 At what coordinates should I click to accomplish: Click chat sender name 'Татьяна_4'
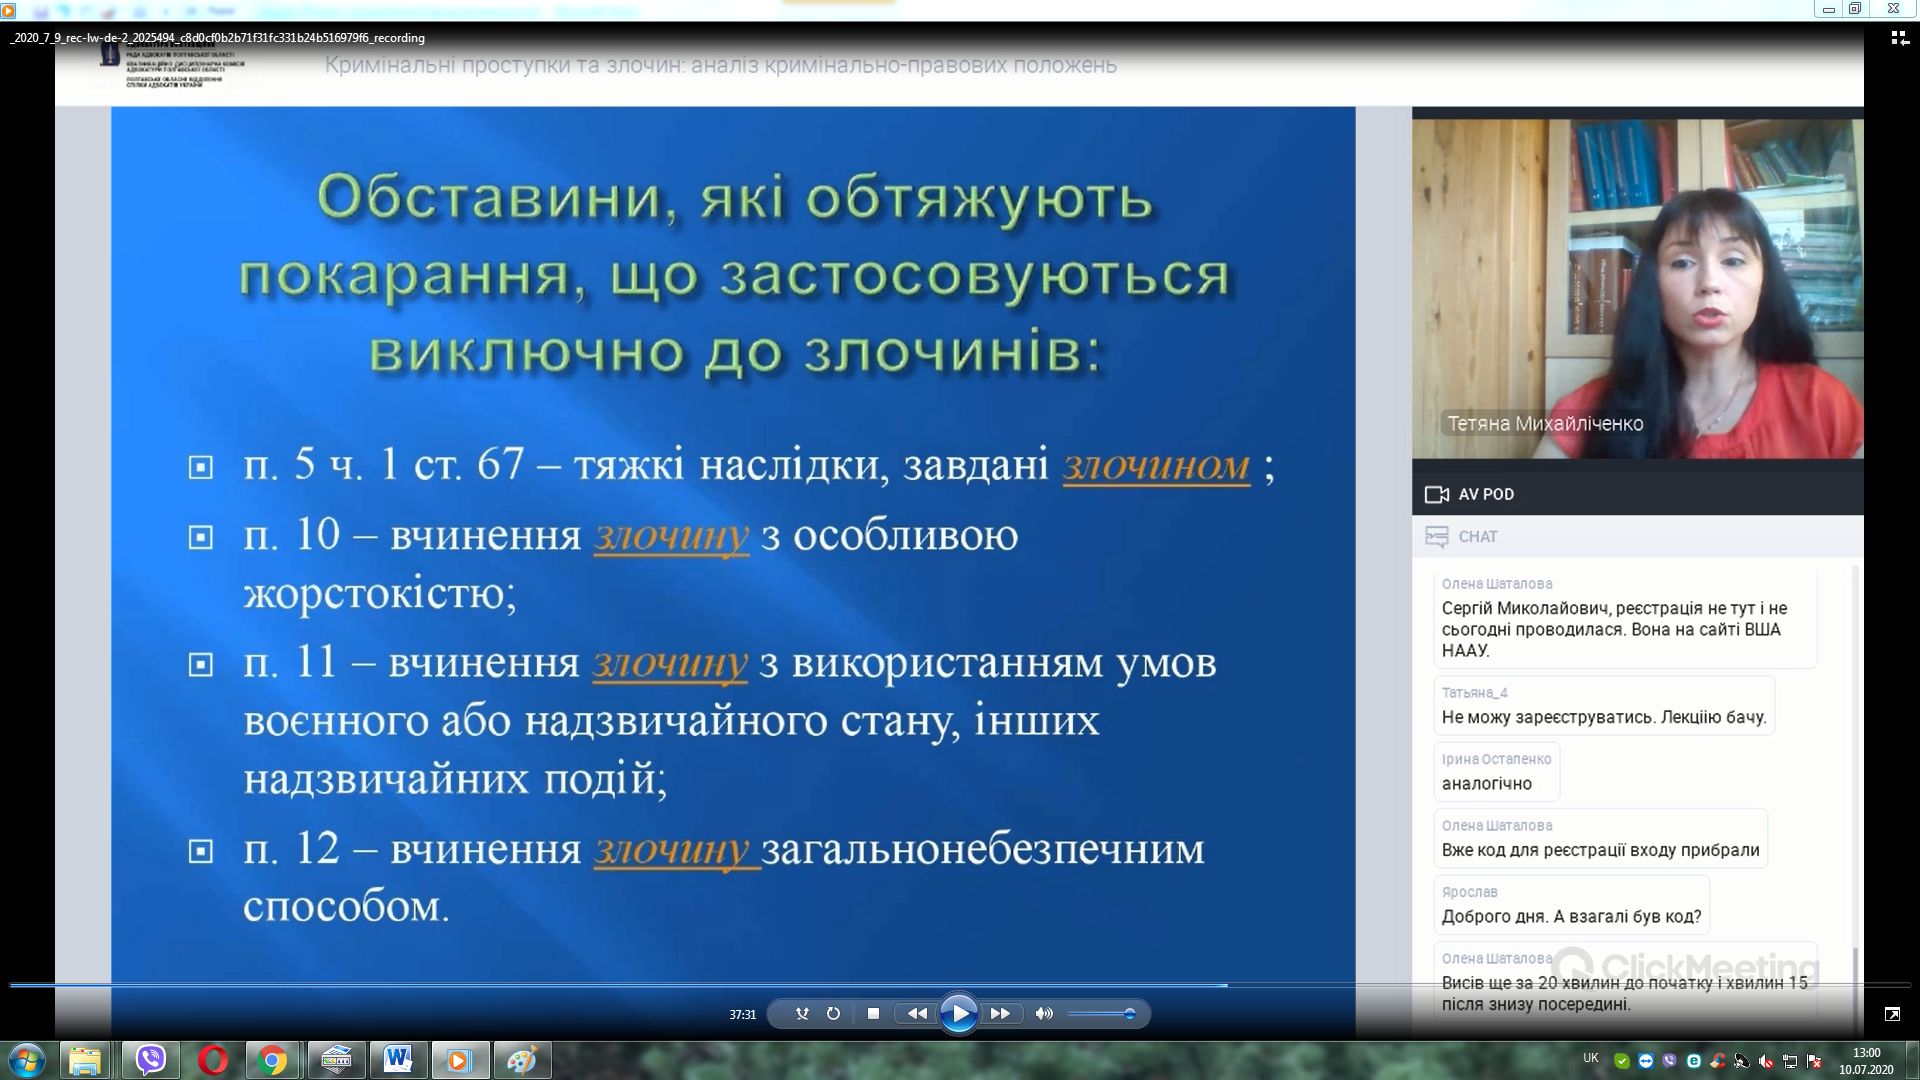point(1474,692)
